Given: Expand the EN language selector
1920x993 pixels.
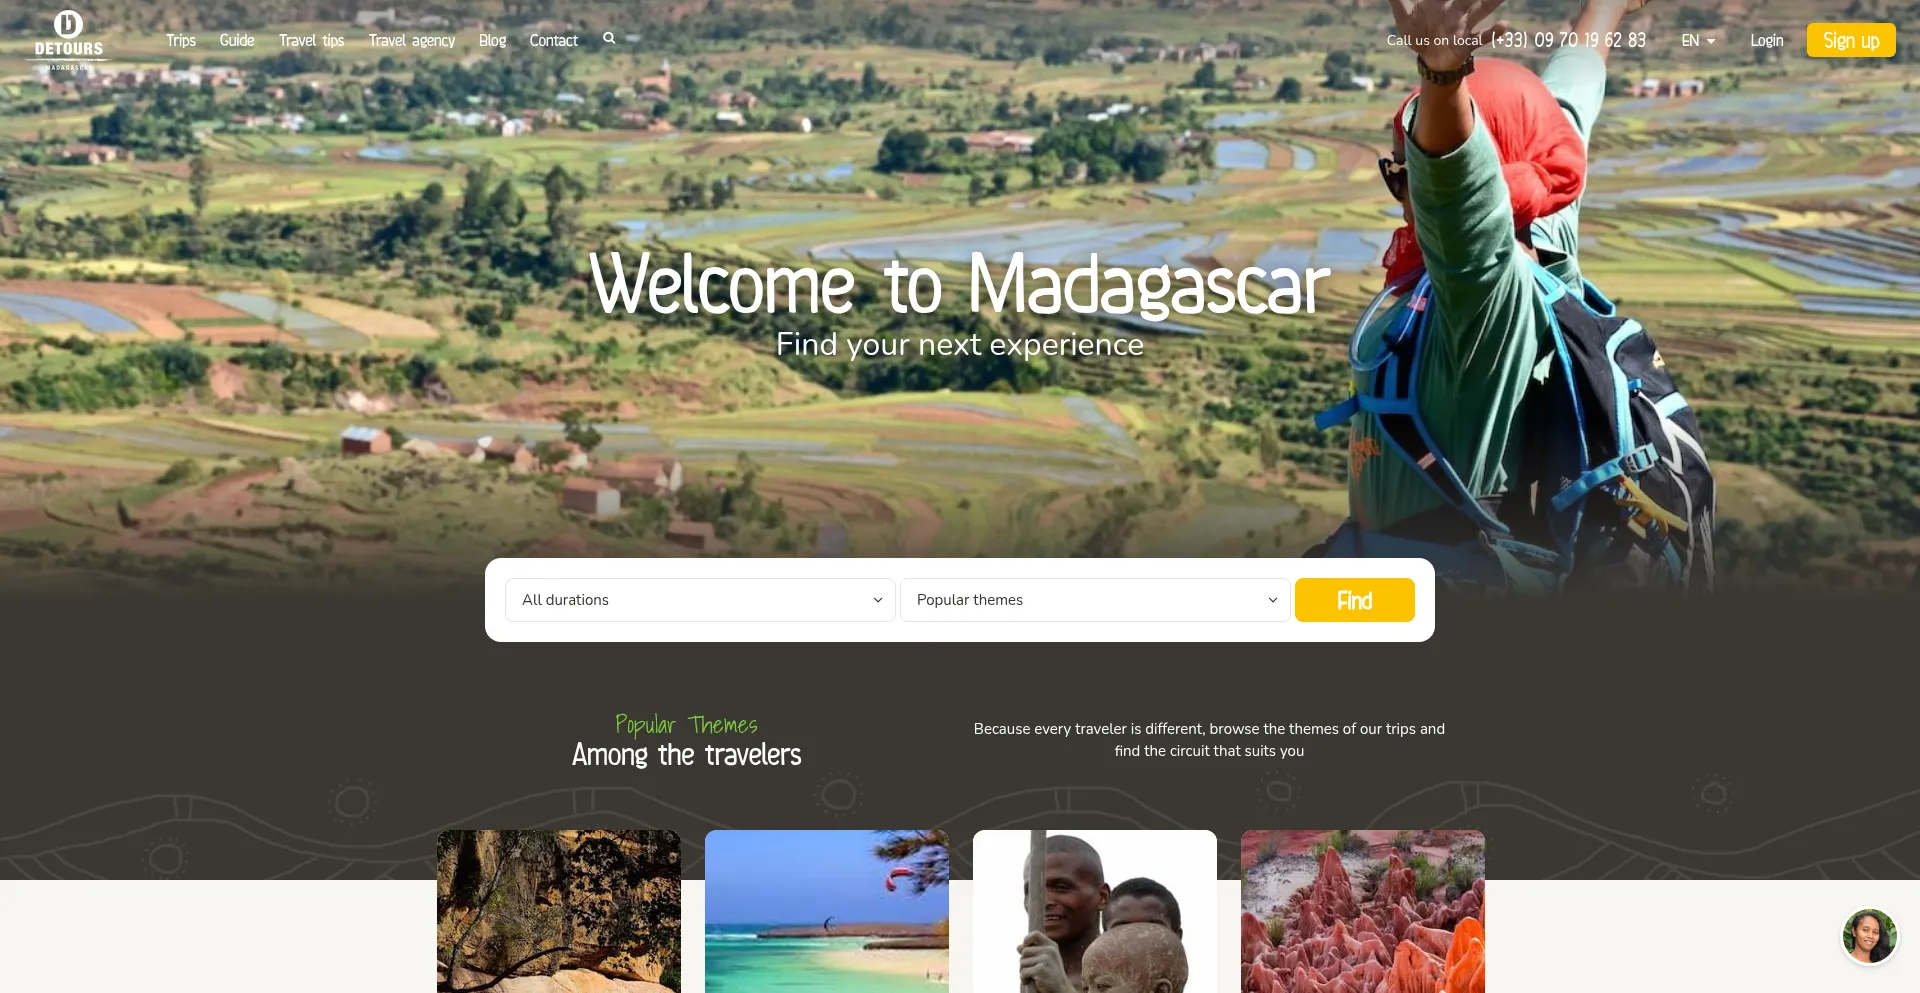Looking at the screenshot, I should pos(1698,41).
